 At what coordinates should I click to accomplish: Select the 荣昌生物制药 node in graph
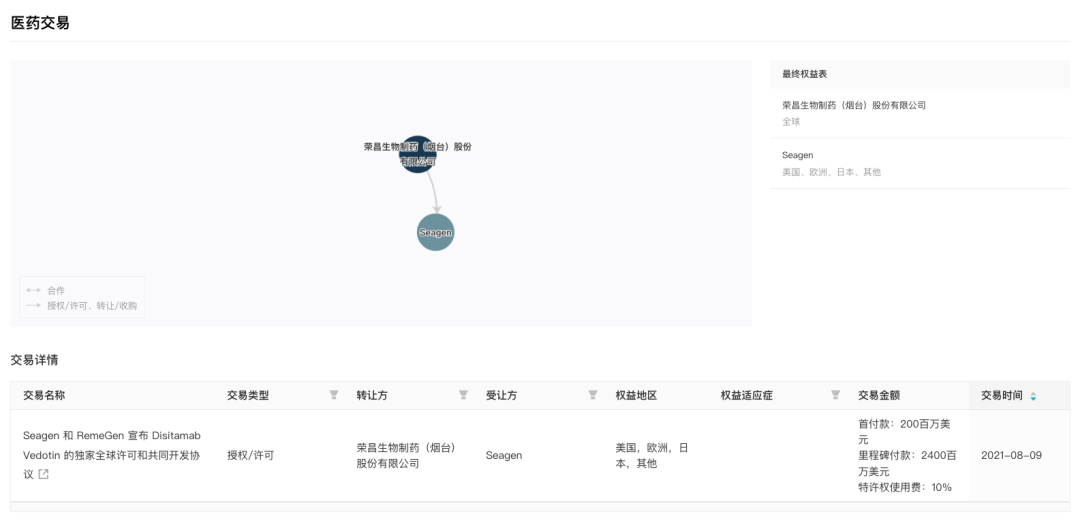pos(418,154)
